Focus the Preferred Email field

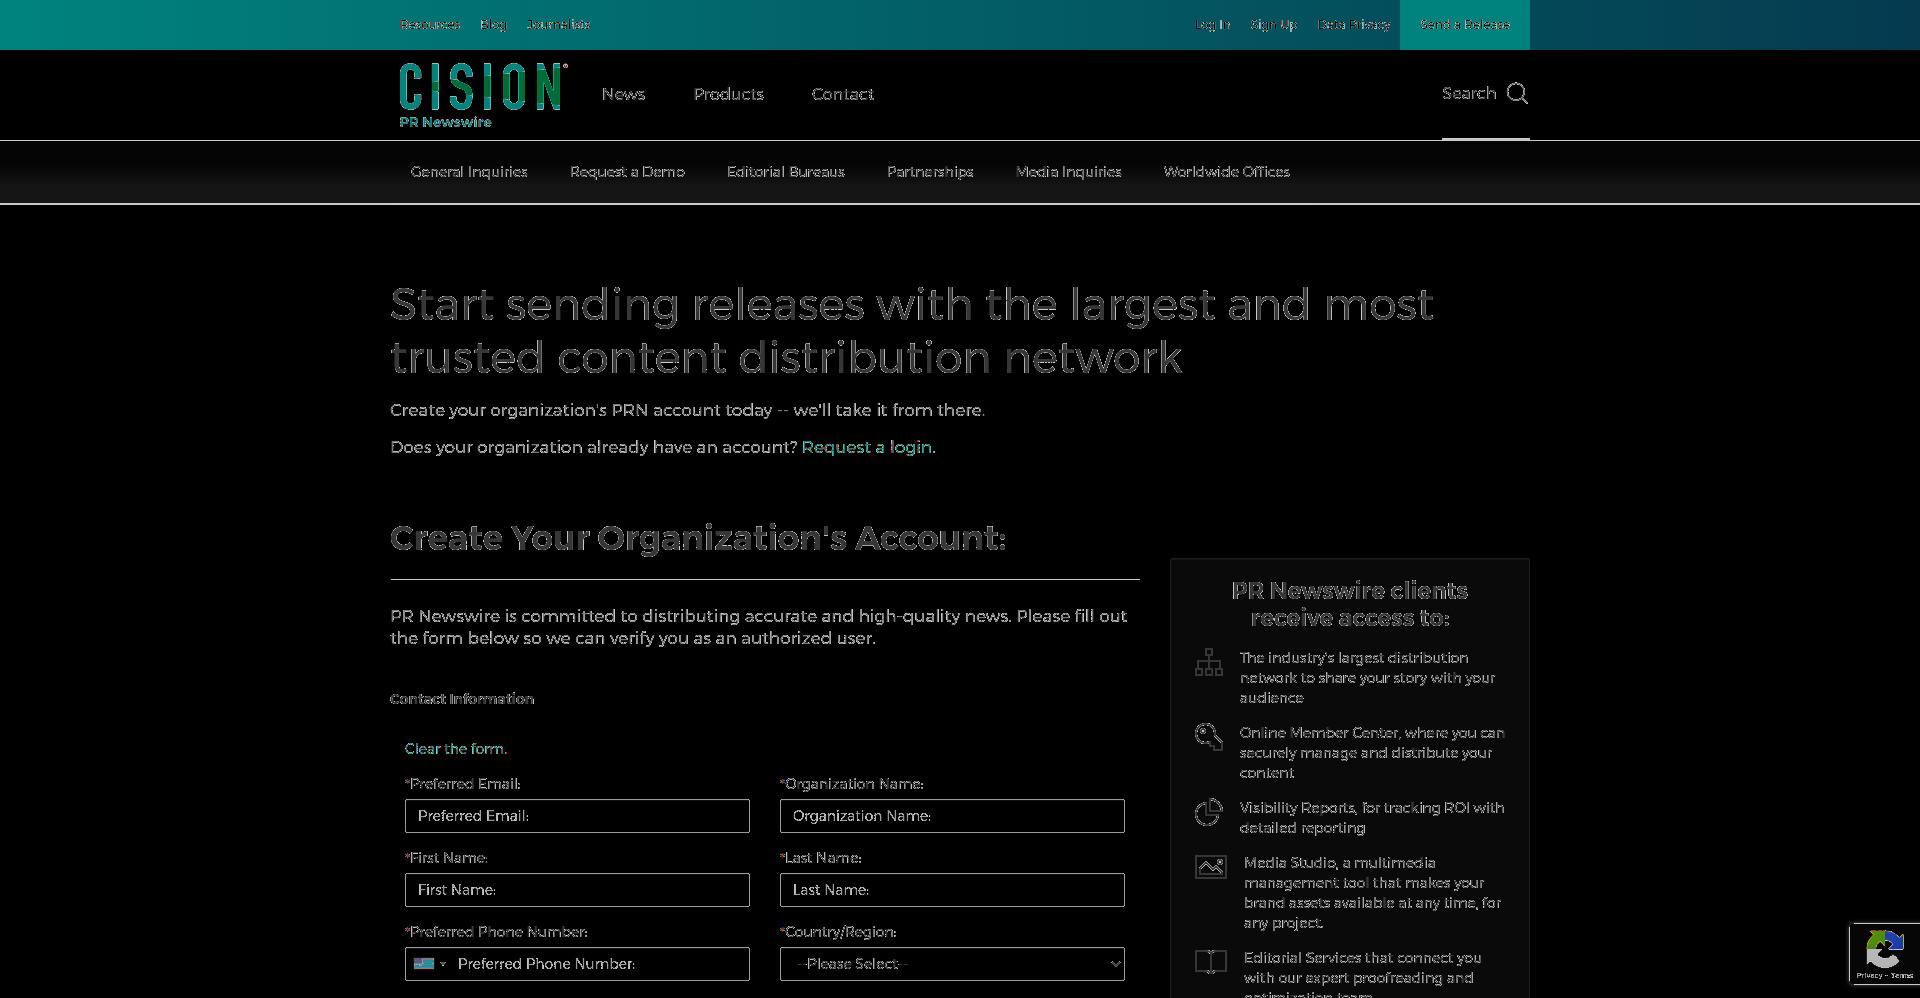coord(577,816)
